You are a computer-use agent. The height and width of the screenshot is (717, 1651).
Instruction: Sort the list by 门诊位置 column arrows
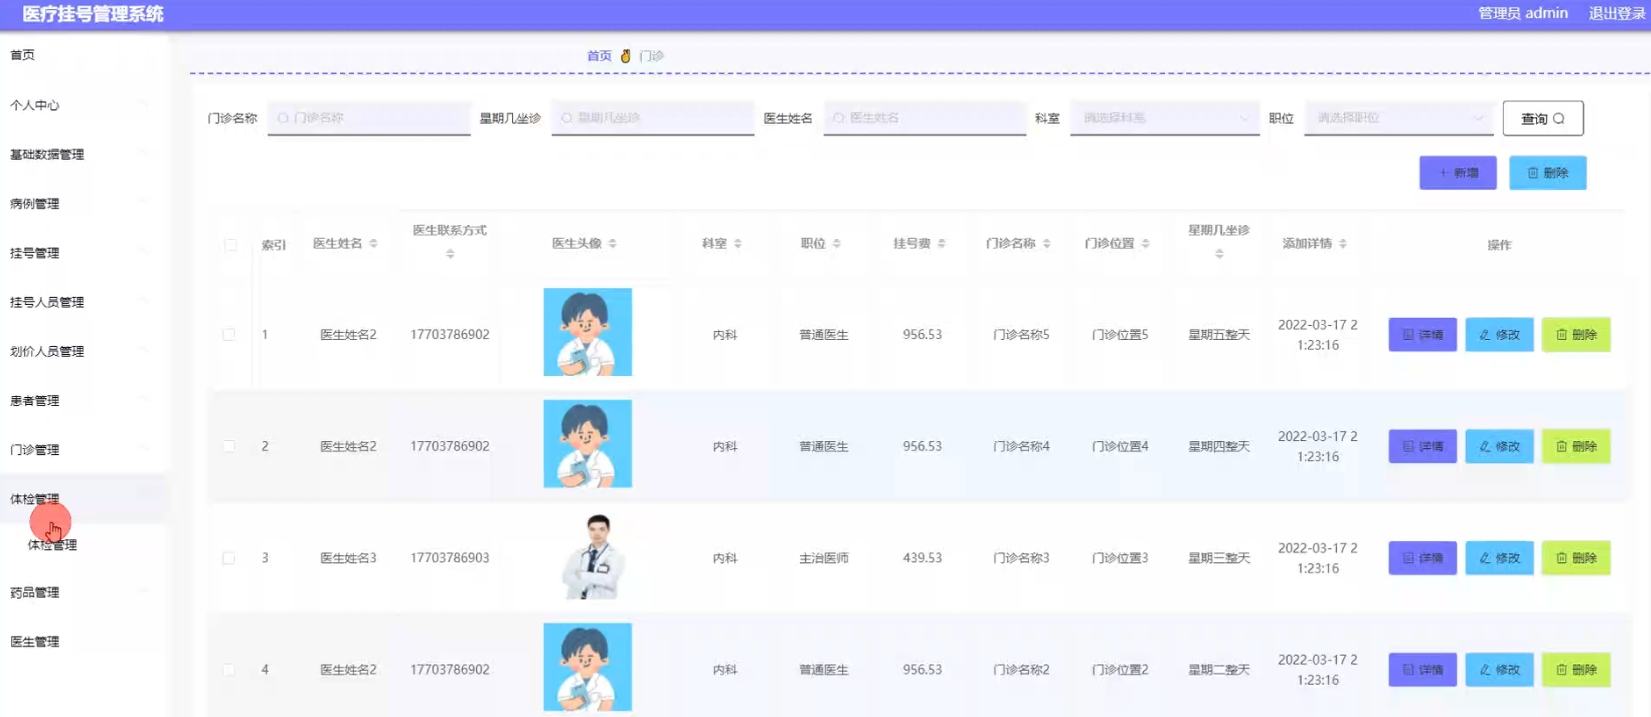click(1146, 244)
